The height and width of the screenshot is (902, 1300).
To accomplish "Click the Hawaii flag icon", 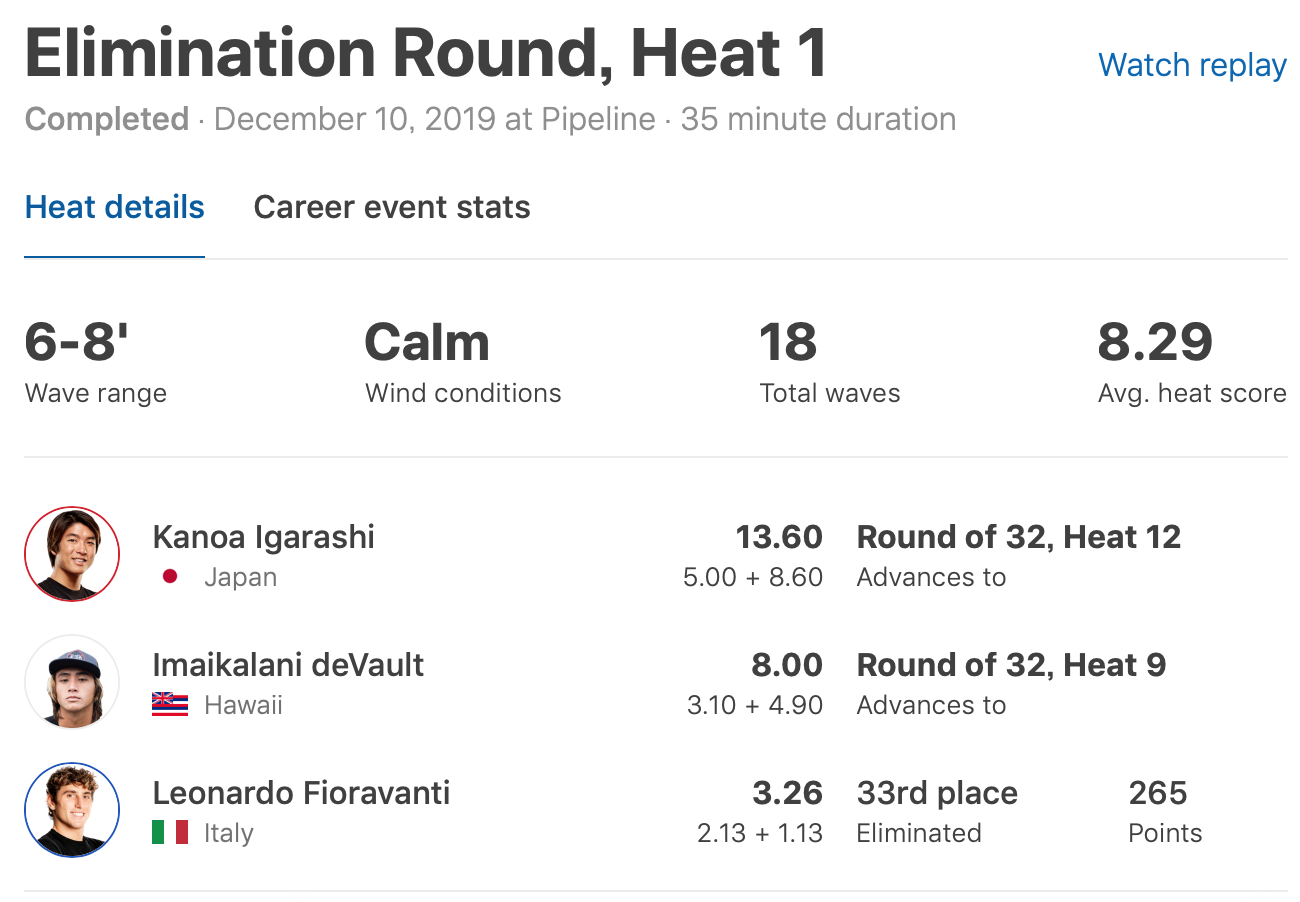I will pyautogui.click(x=170, y=705).
